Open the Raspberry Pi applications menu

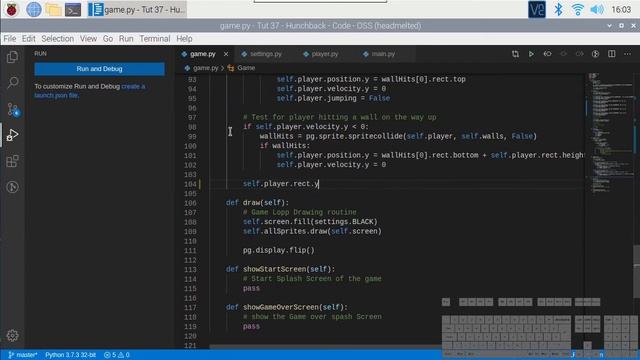tap(11, 9)
